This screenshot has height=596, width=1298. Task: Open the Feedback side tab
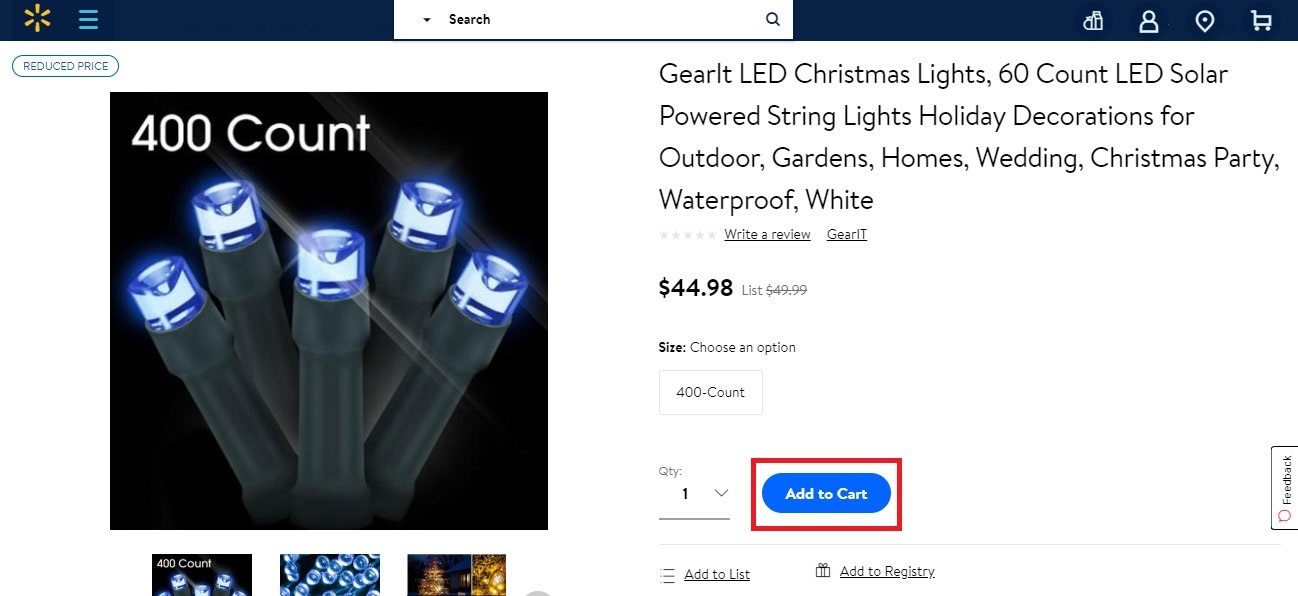tap(1285, 487)
